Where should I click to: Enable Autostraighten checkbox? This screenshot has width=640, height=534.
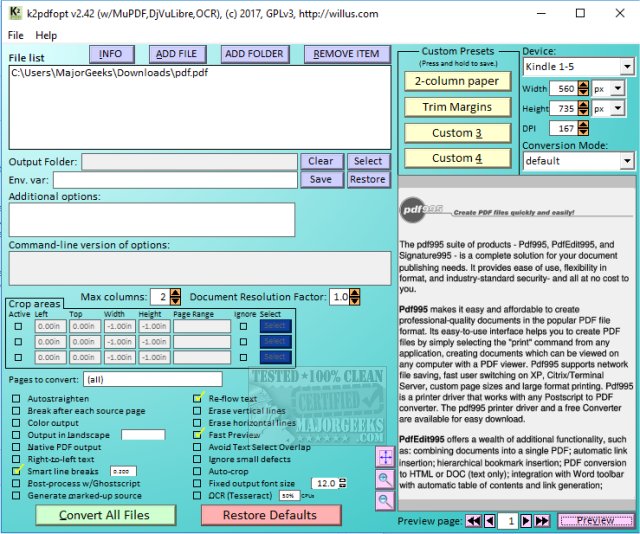(16, 398)
